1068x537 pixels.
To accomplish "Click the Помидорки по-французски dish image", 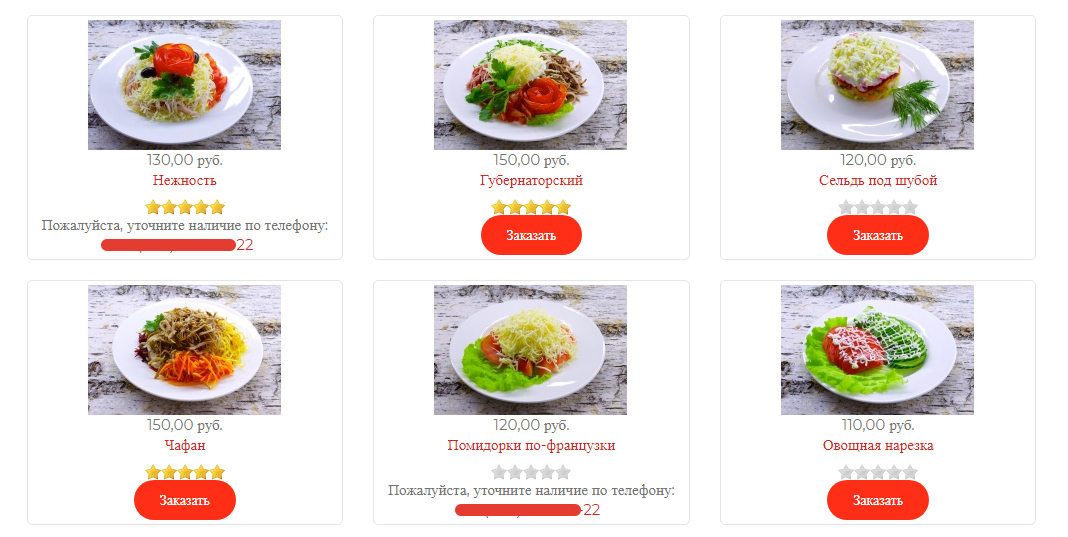I will pyautogui.click(x=530, y=350).
